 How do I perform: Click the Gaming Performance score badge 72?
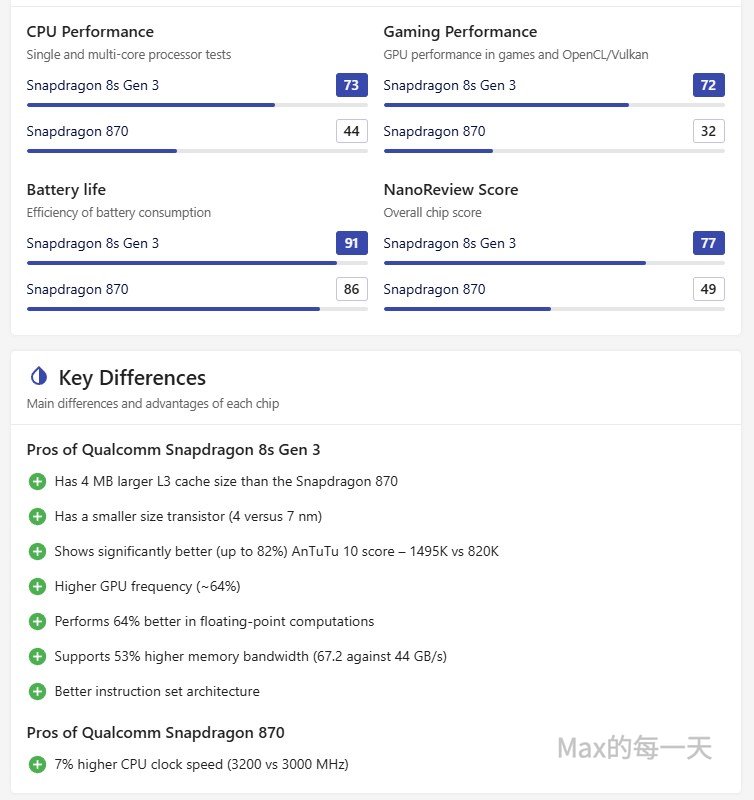click(x=708, y=85)
